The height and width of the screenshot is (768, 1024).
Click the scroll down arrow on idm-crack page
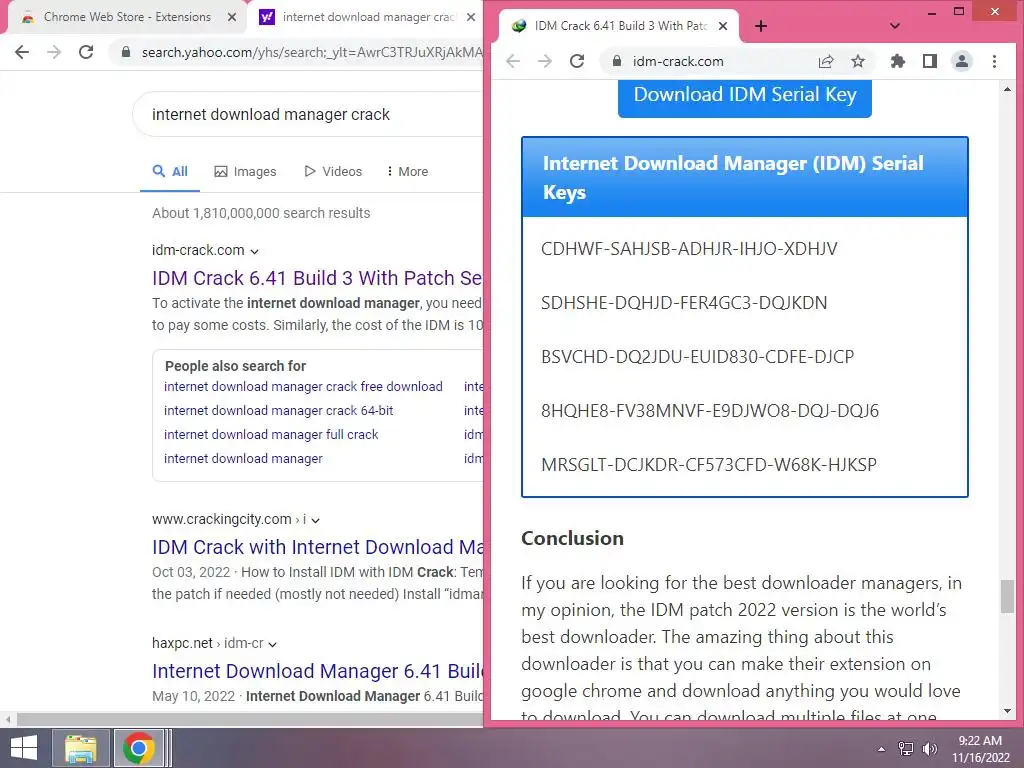[1007, 711]
